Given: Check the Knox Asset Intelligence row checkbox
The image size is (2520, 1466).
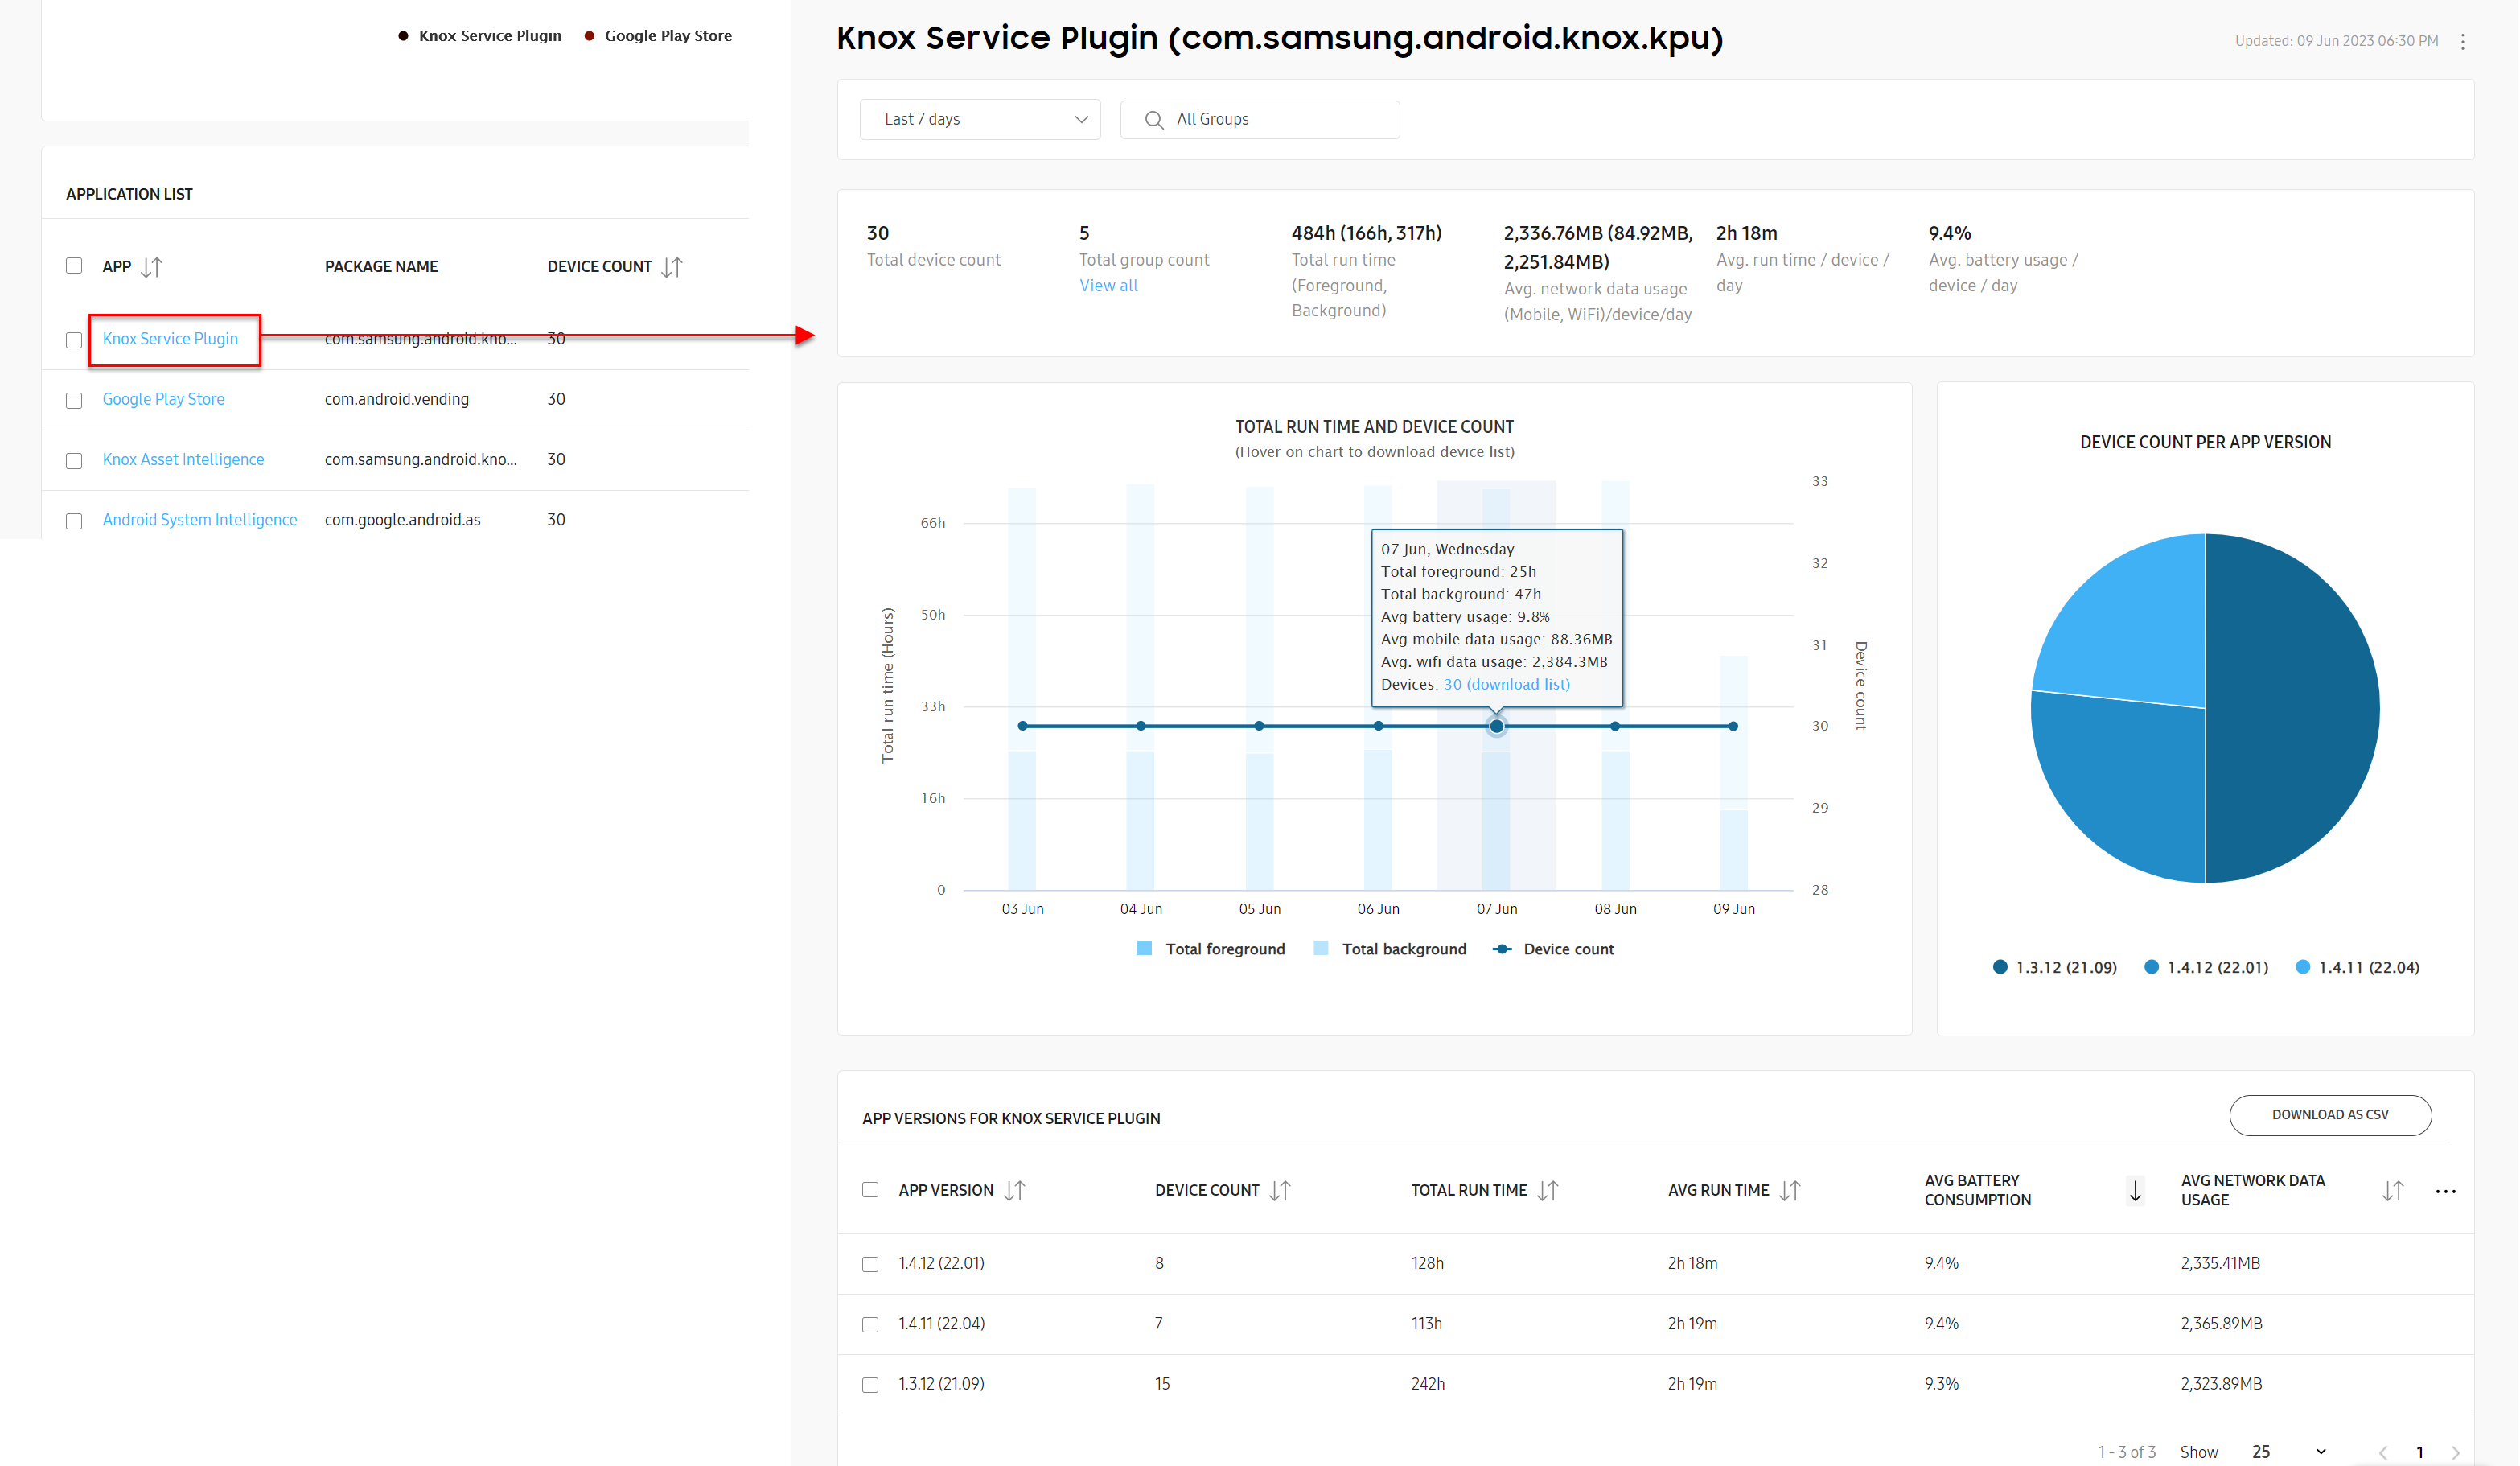Looking at the screenshot, I should tap(74, 461).
